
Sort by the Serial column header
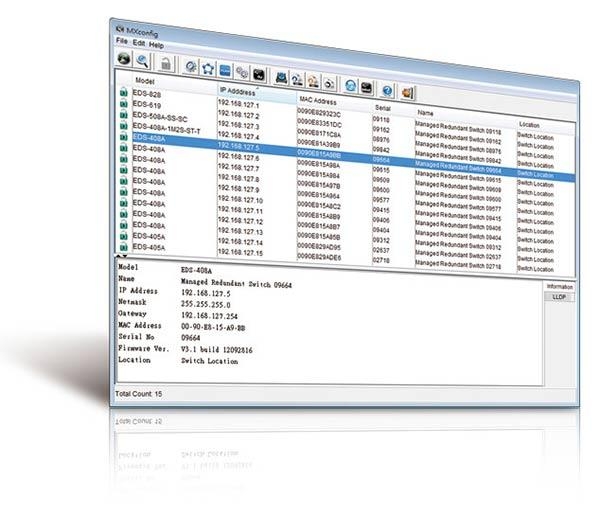pyautogui.click(x=383, y=108)
